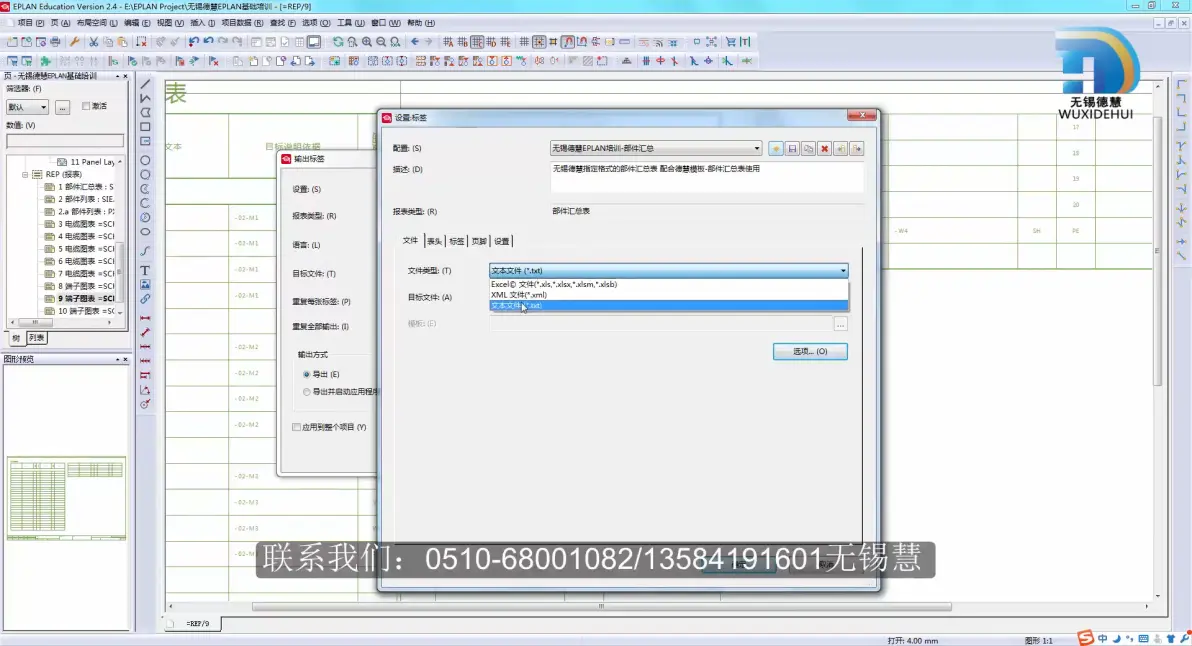Click the page tree horizontal scrollbar

point(34,323)
